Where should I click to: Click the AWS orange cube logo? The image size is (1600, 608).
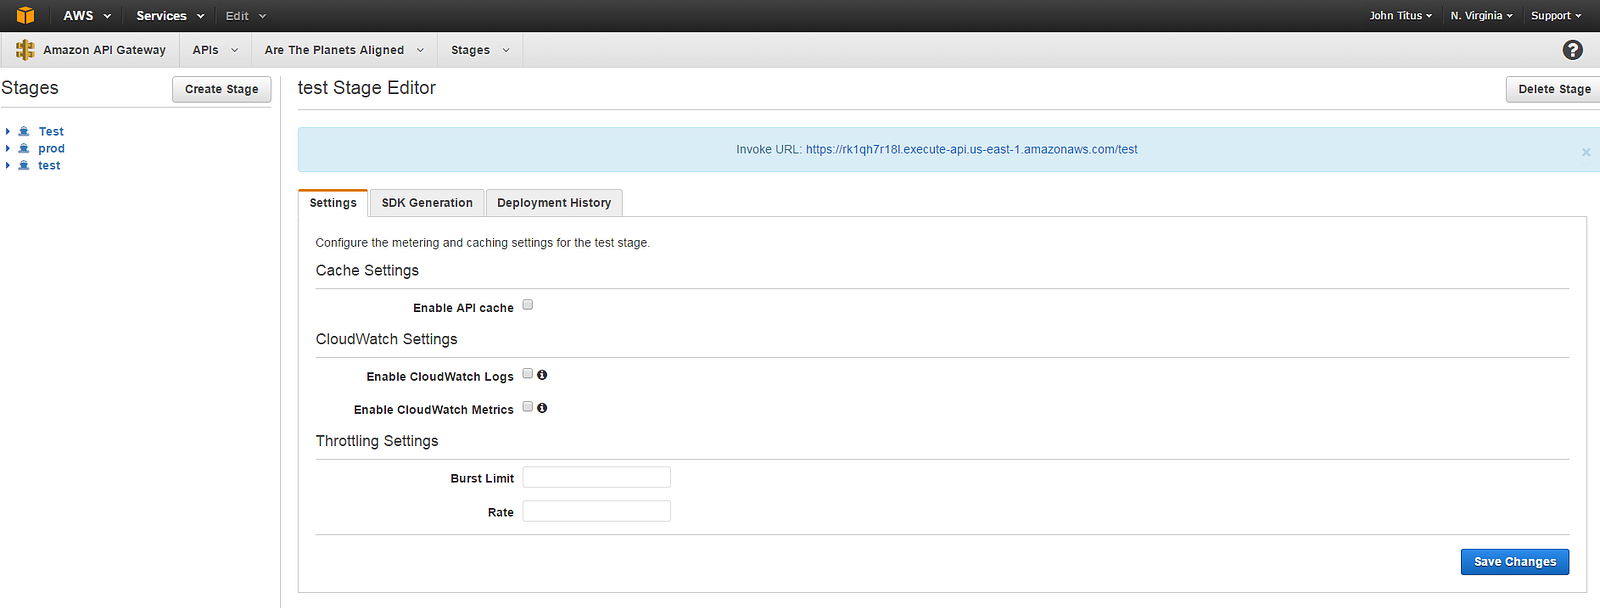[x=25, y=15]
